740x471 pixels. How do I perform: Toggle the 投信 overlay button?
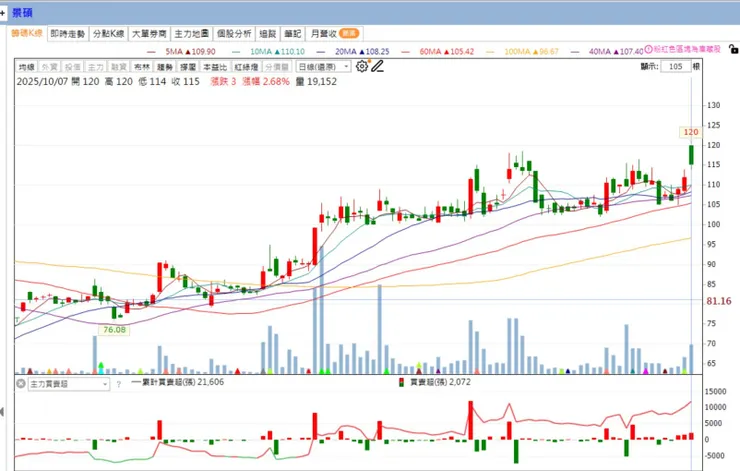tap(73, 67)
